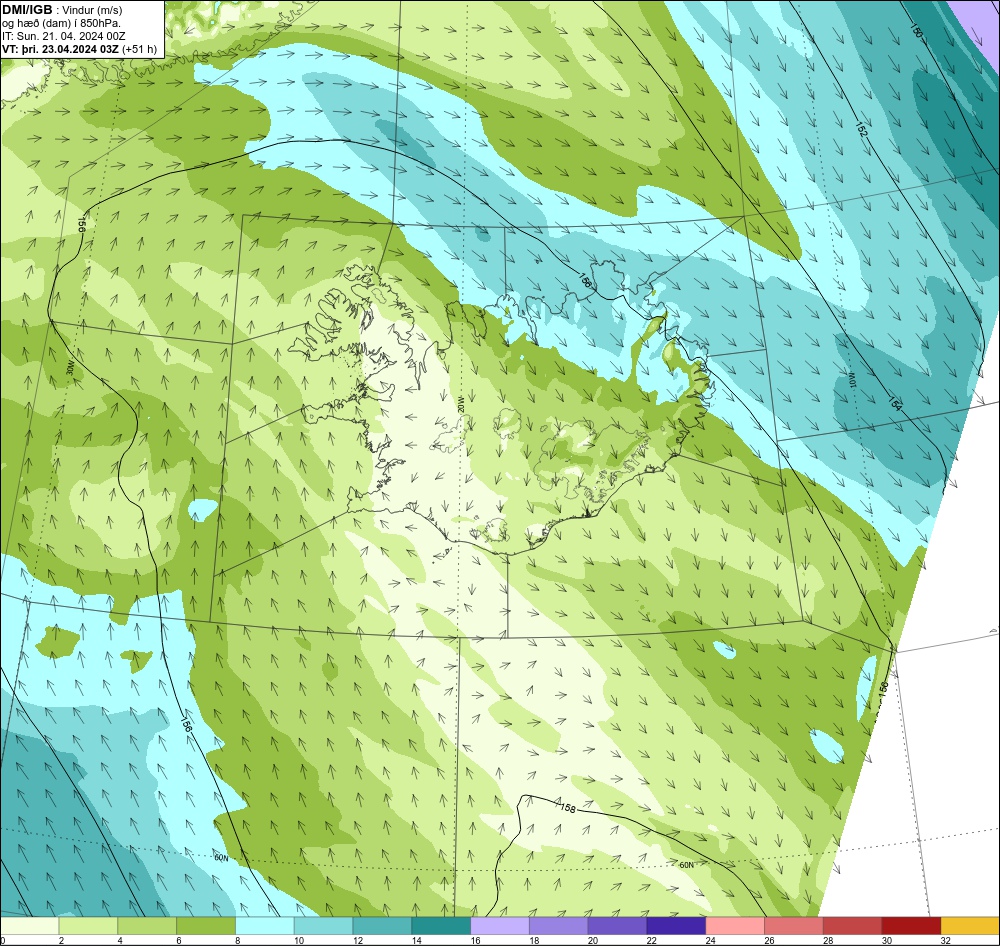
Task: Click the orange swatch above 32 m/s
Action: pyautogui.click(x=971, y=926)
